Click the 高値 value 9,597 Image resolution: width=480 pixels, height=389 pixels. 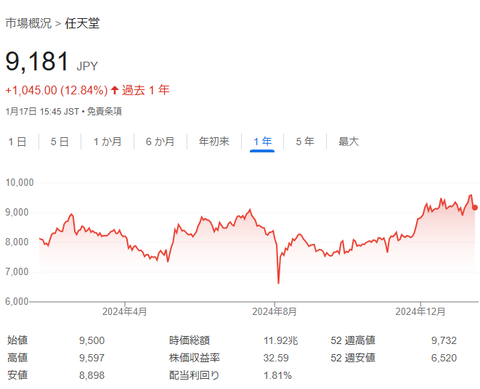point(92,358)
